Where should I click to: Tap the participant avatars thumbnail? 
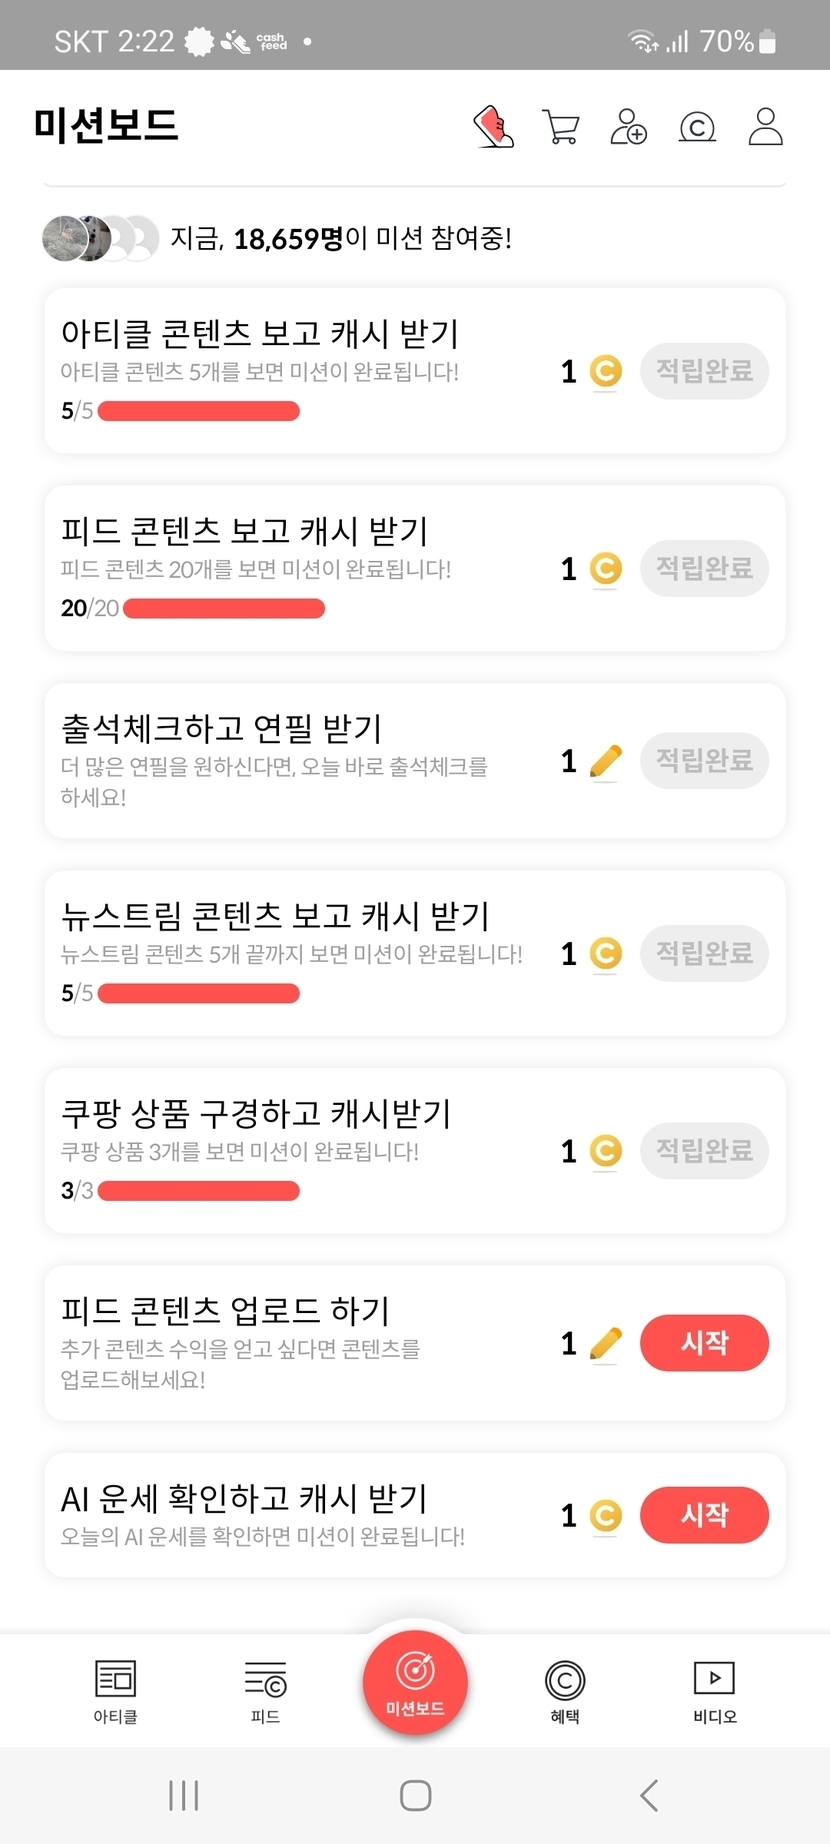click(100, 238)
